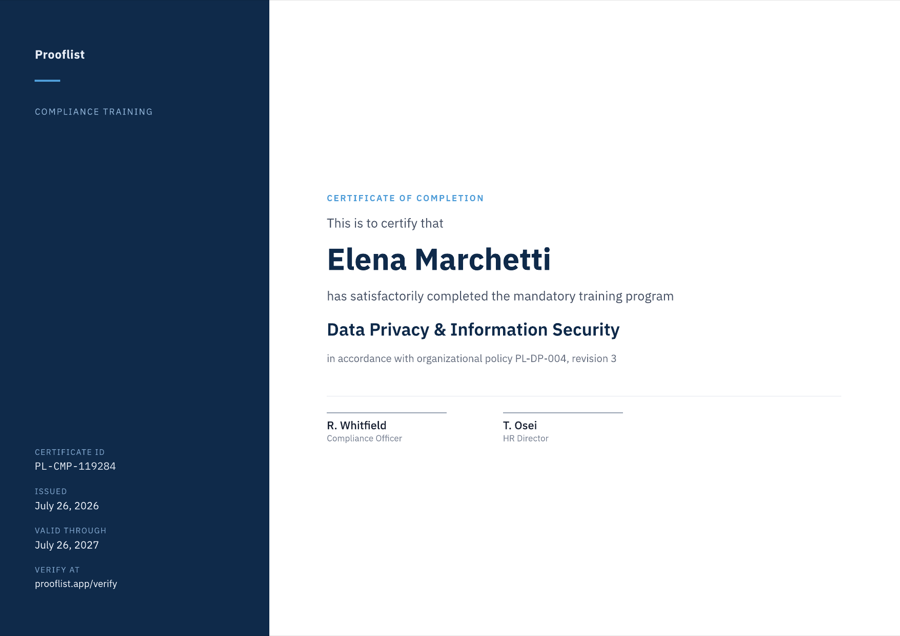
Task: Click the R. Whitfield signatory name
Action: pyautogui.click(x=356, y=425)
